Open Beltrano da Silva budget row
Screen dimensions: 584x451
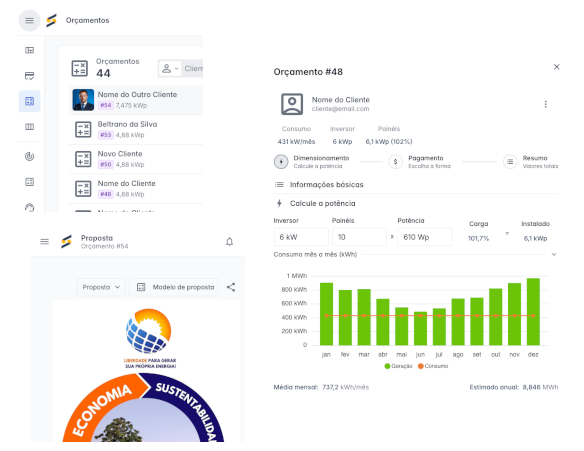(x=136, y=129)
